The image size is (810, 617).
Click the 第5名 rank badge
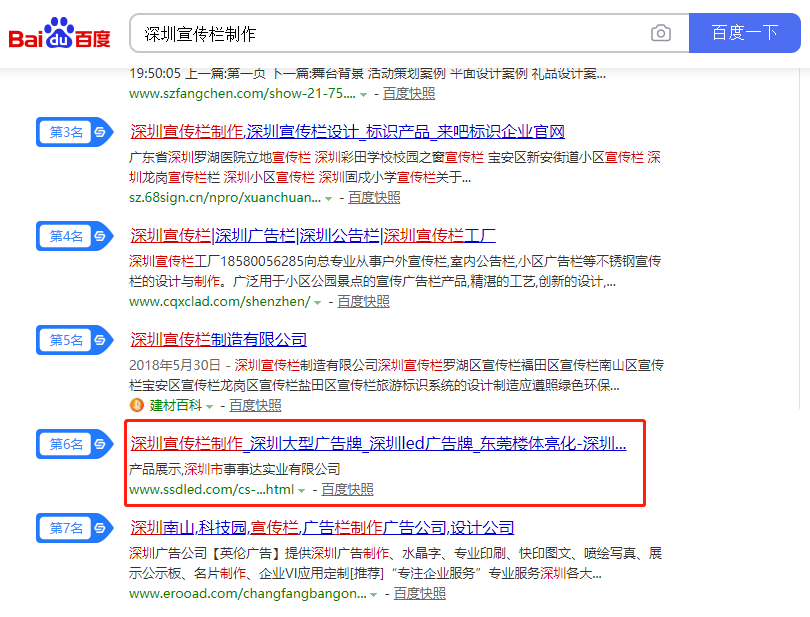[x=75, y=340]
